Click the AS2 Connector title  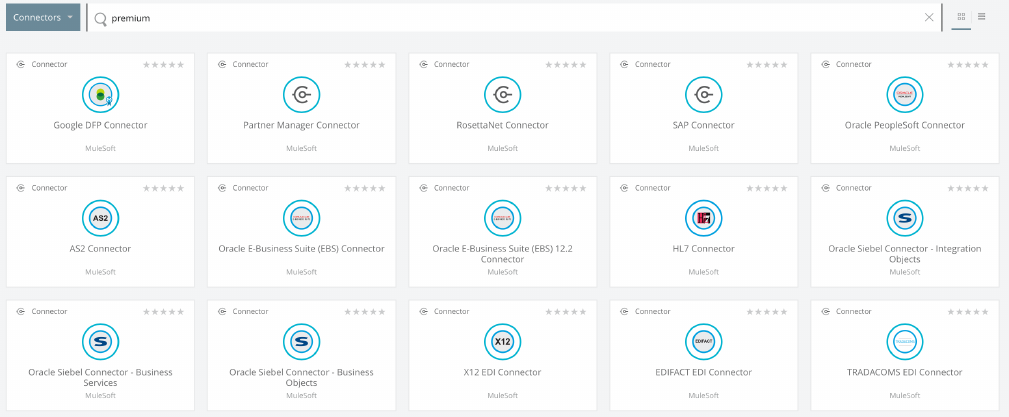(x=100, y=249)
